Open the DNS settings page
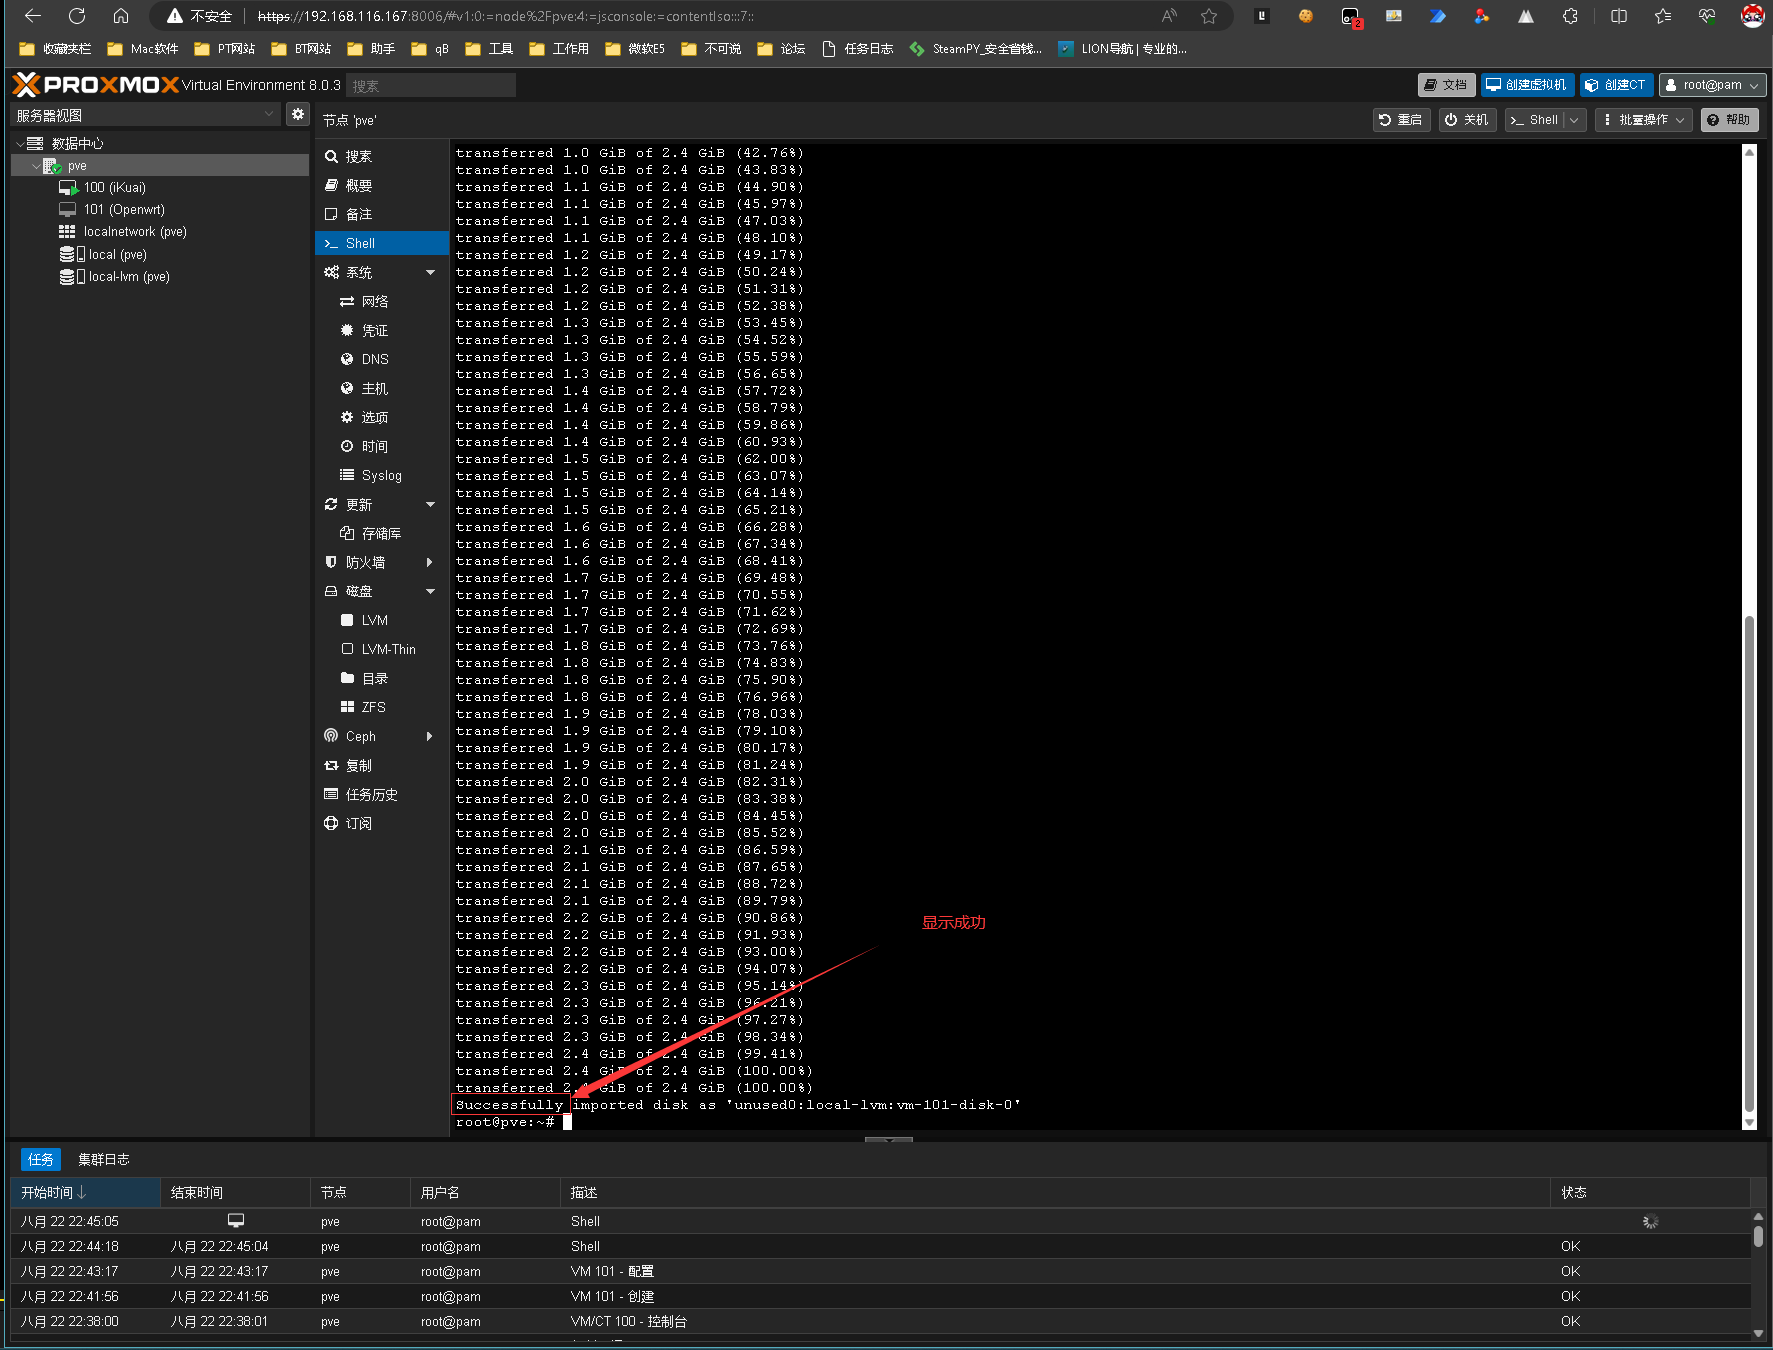This screenshot has width=1773, height=1350. [x=375, y=360]
